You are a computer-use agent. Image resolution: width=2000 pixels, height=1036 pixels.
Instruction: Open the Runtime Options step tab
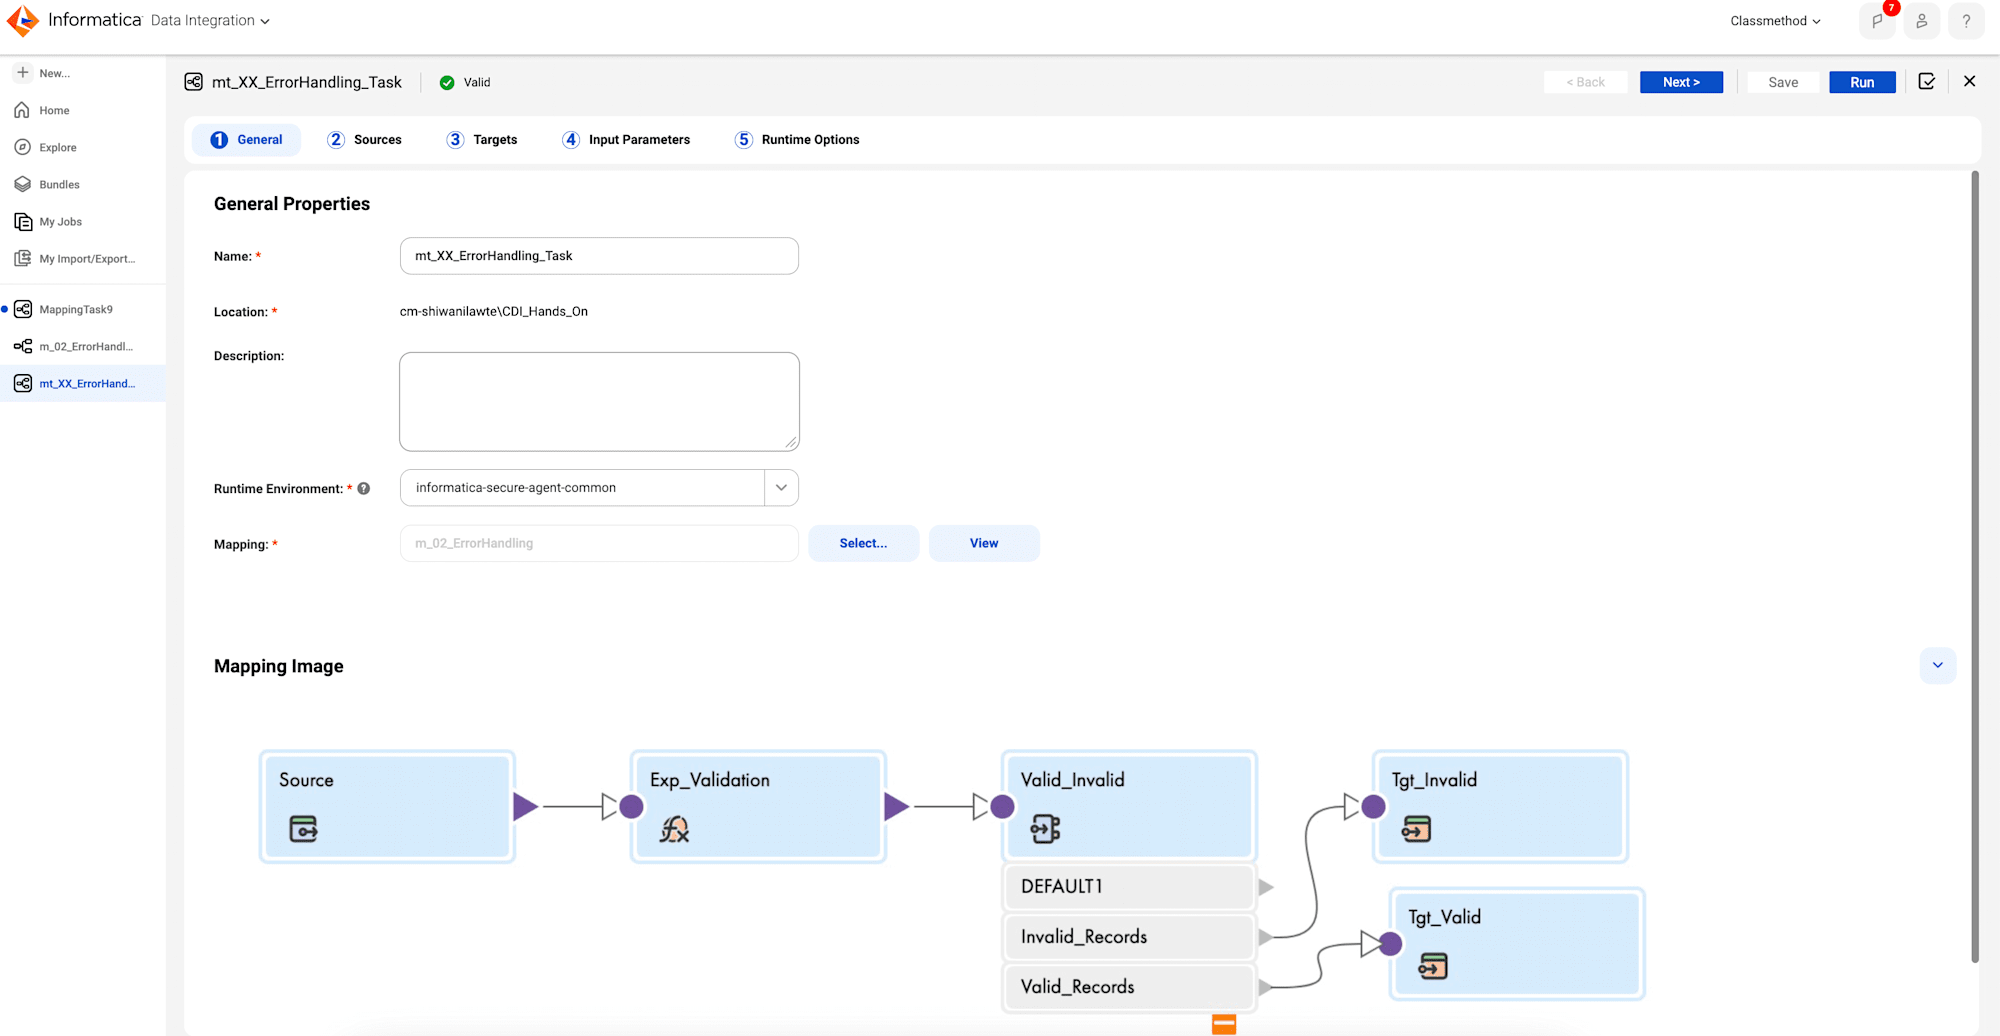click(x=797, y=140)
